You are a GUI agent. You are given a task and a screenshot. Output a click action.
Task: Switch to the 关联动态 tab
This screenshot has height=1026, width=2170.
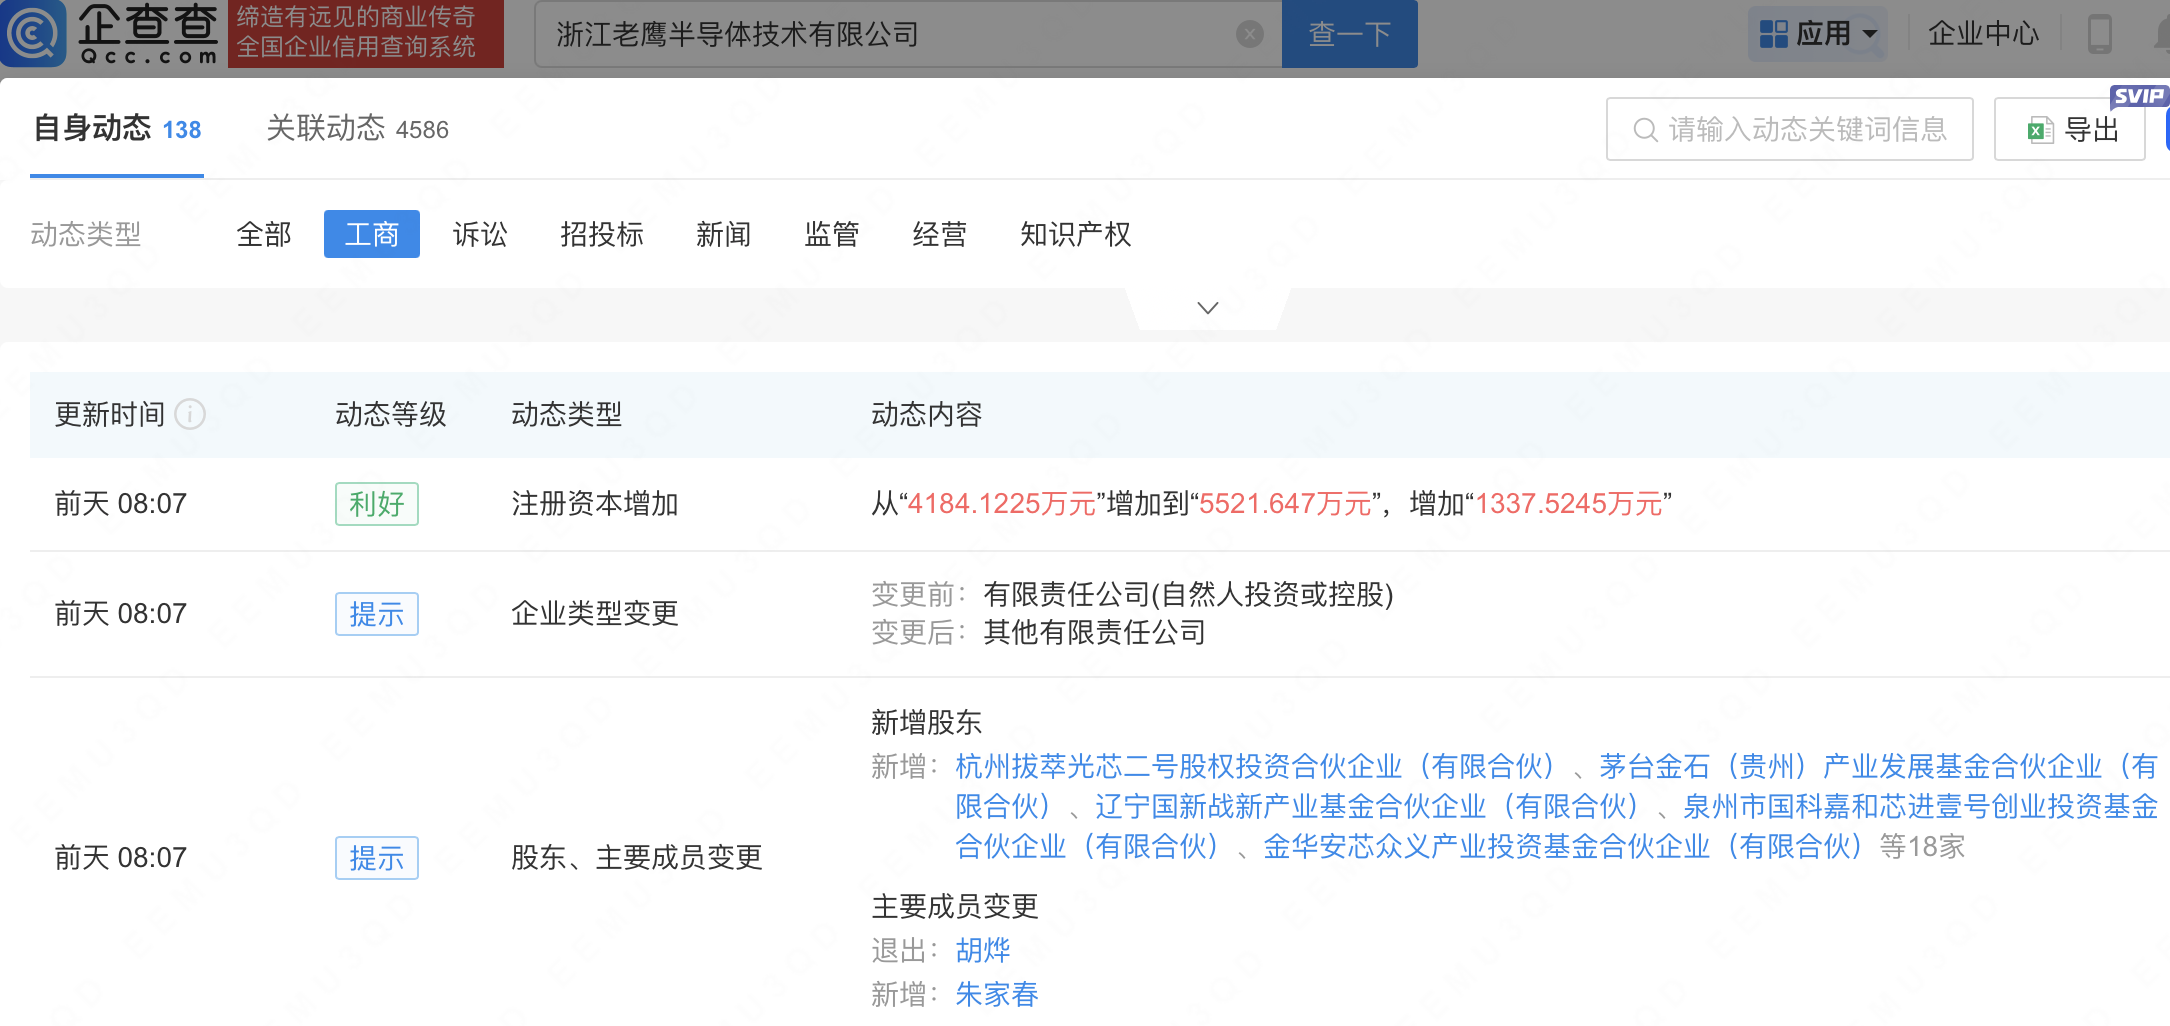tap(357, 129)
